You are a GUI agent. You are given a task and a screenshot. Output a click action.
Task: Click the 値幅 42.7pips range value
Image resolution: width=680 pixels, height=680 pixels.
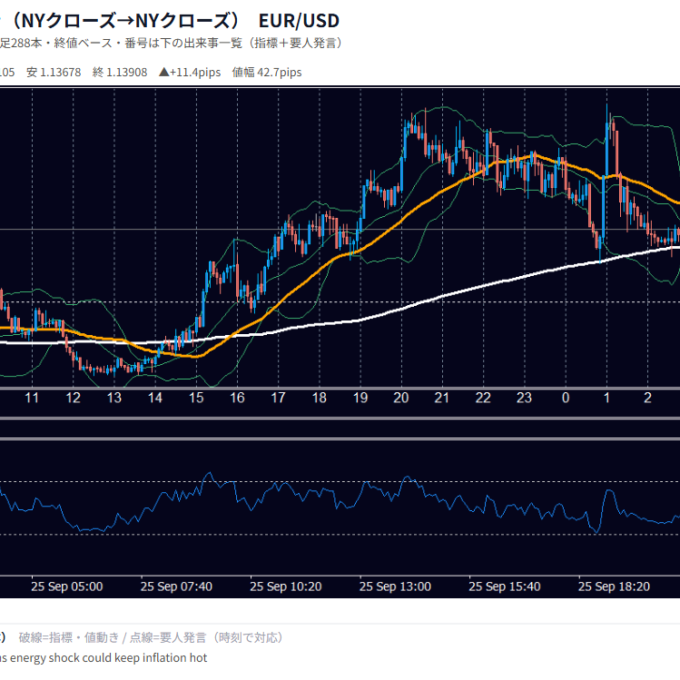[x=267, y=72]
